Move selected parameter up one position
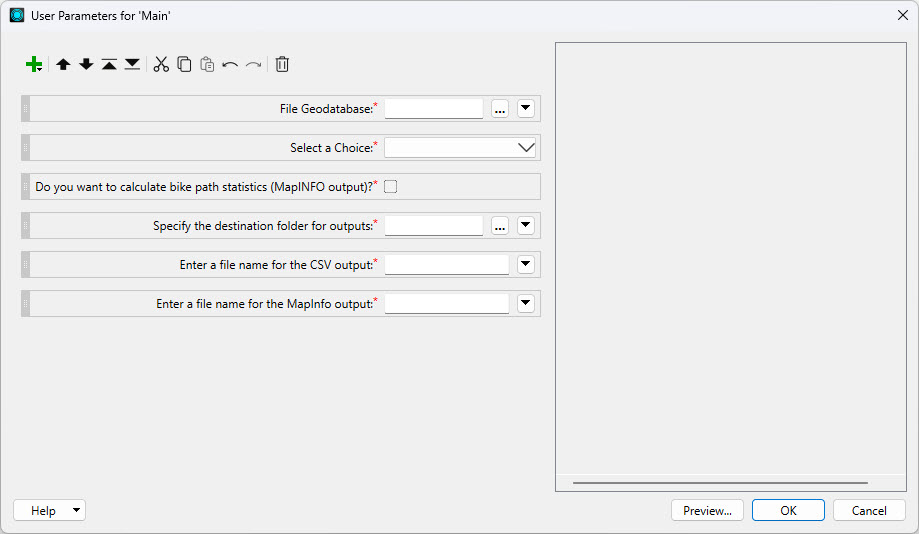The height and width of the screenshot is (534, 919). [x=63, y=64]
